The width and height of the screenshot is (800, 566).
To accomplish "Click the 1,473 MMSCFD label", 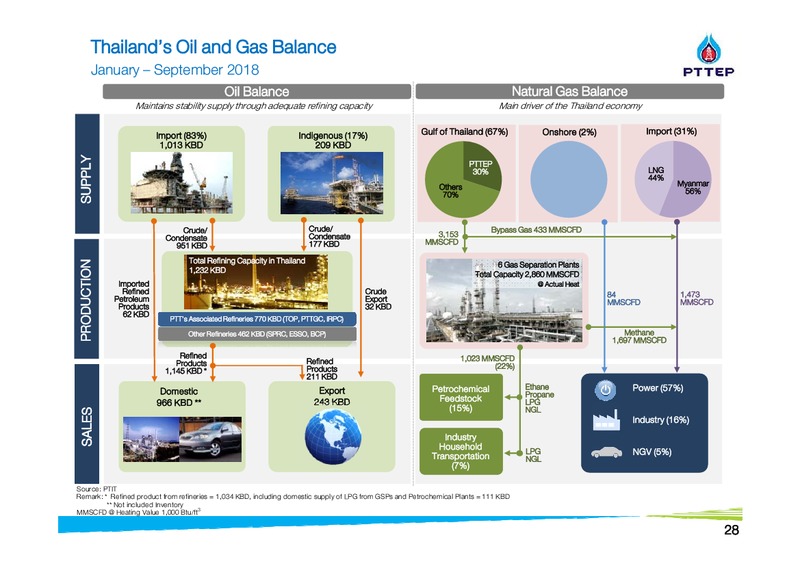I will tap(696, 299).
